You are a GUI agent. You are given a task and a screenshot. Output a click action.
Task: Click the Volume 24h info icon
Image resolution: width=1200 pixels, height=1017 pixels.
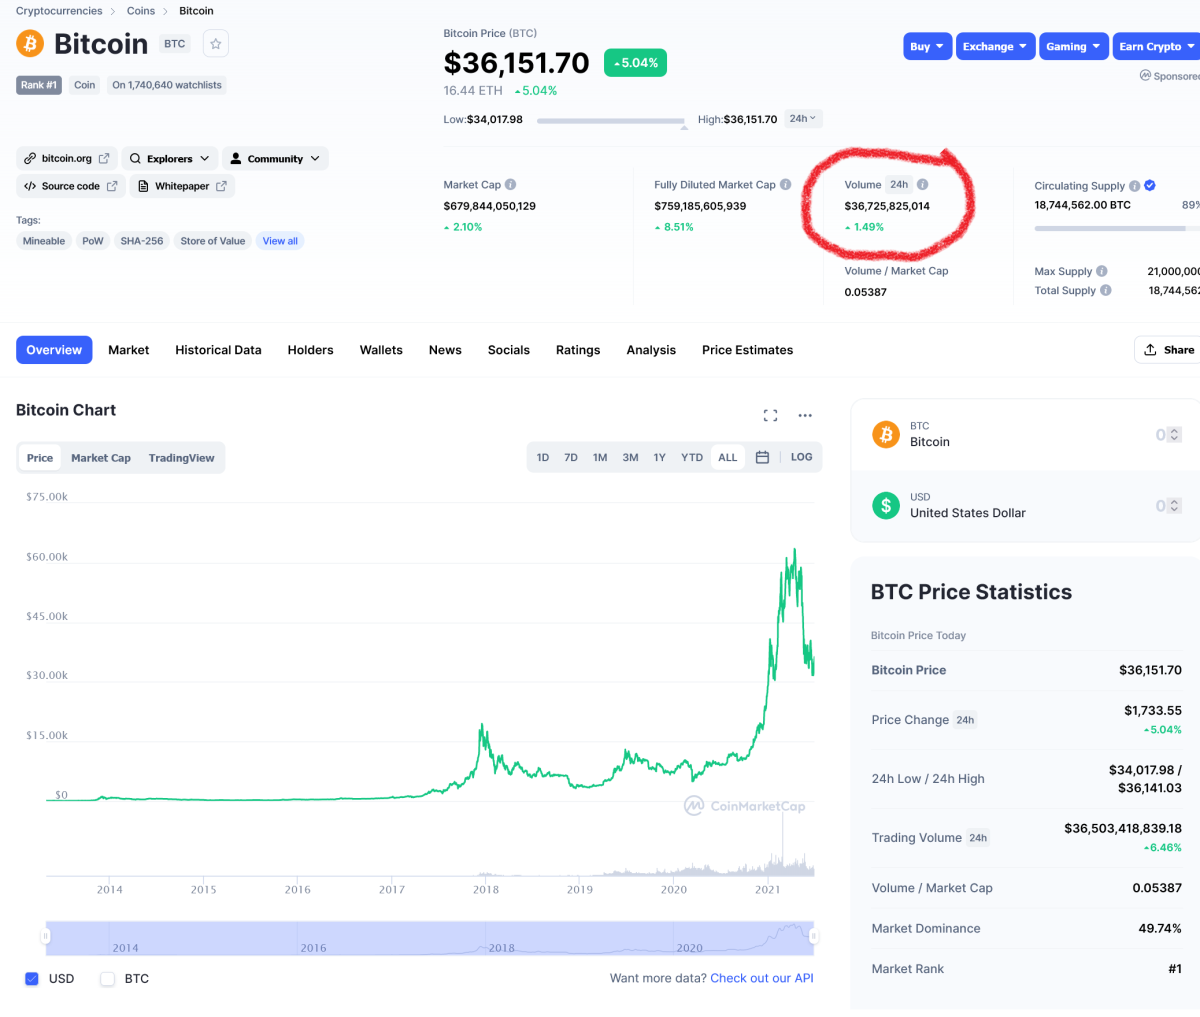(923, 184)
